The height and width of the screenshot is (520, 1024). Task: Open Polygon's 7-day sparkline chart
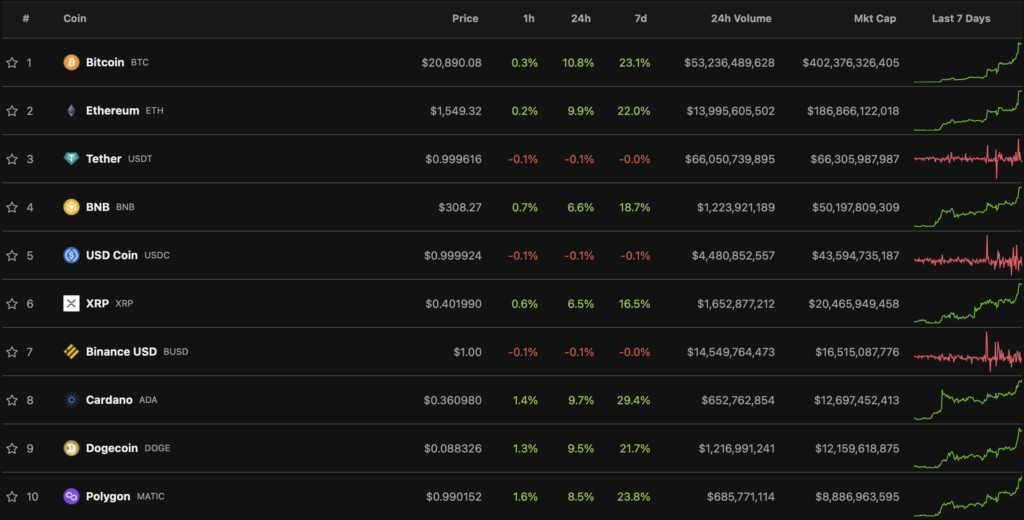click(x=968, y=496)
